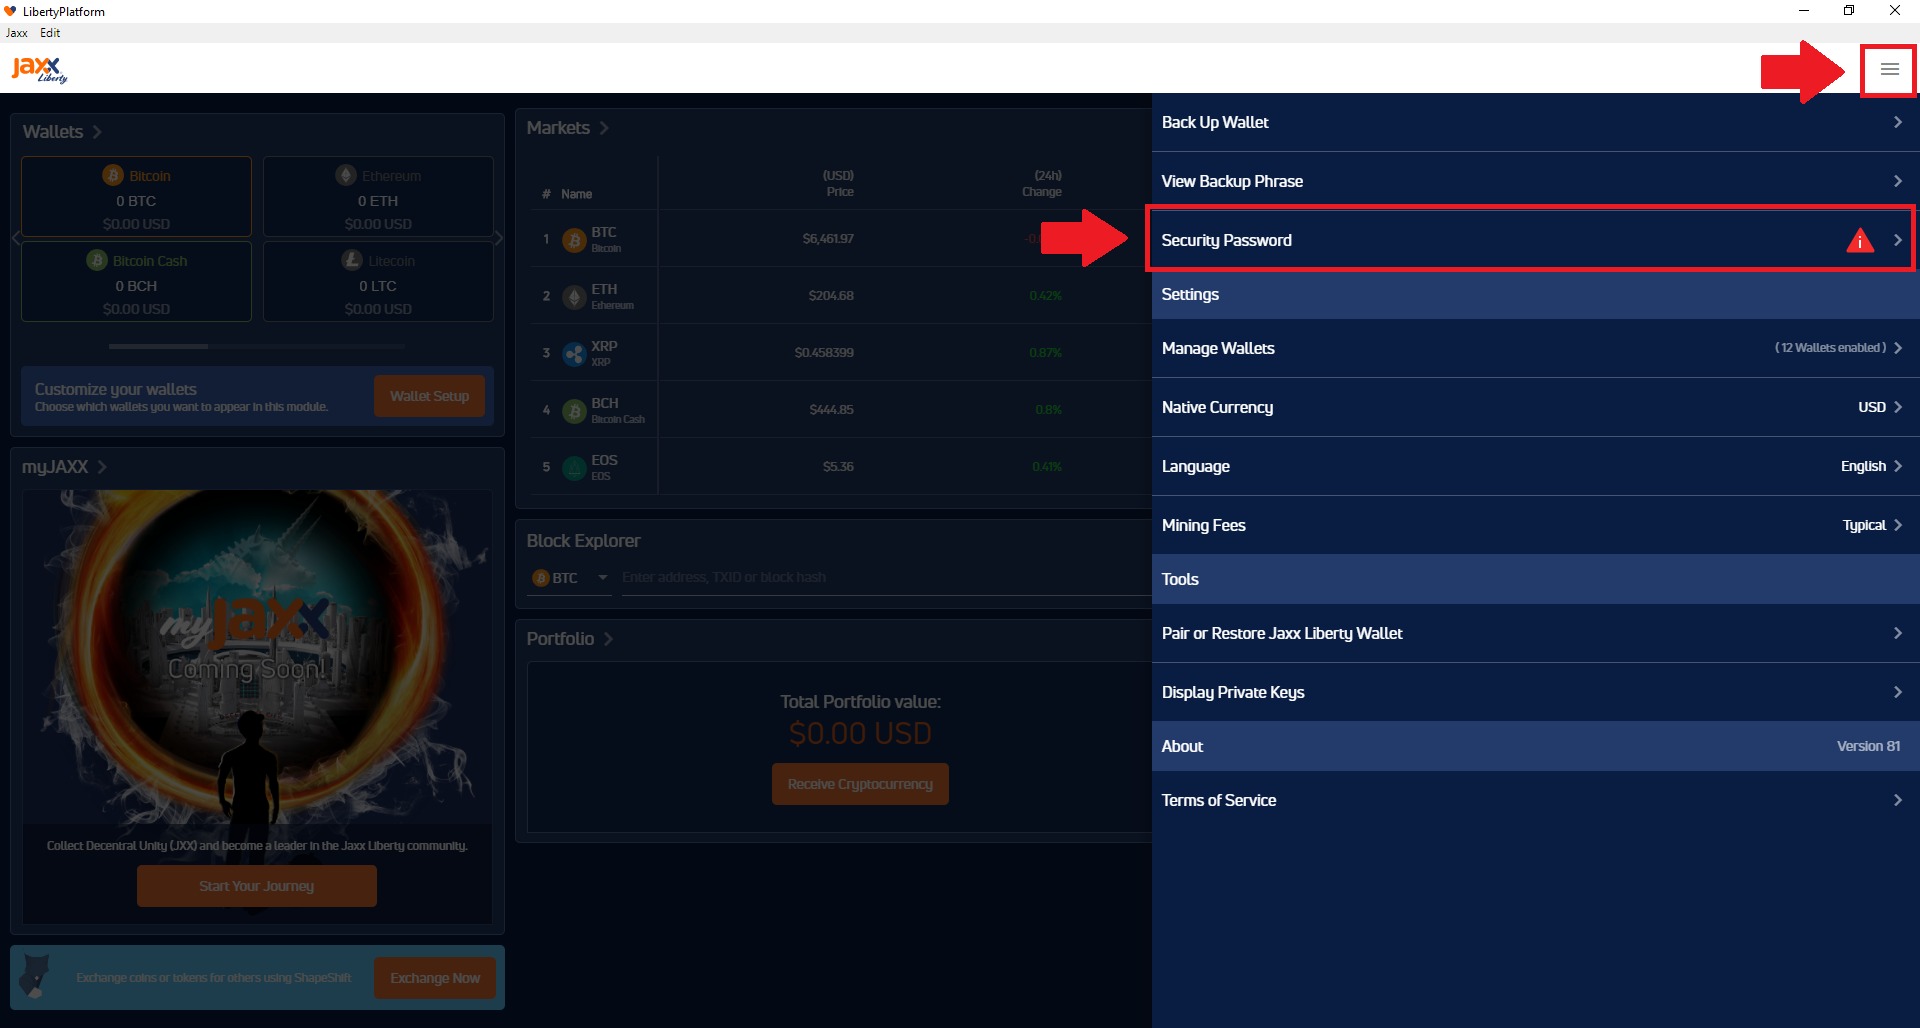Click the LibertyPlatform title bar app icon
Viewport: 1920px width, 1028px height.
pos(10,11)
